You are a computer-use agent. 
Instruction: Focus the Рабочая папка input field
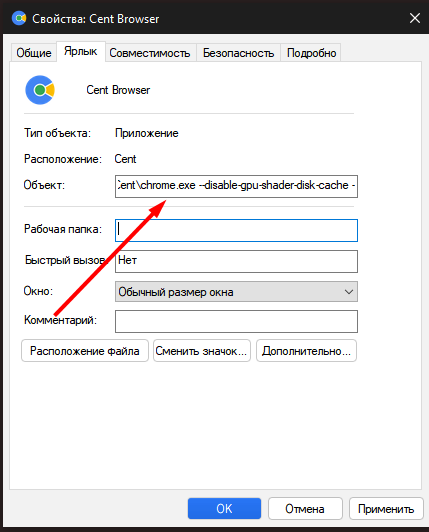(236, 230)
